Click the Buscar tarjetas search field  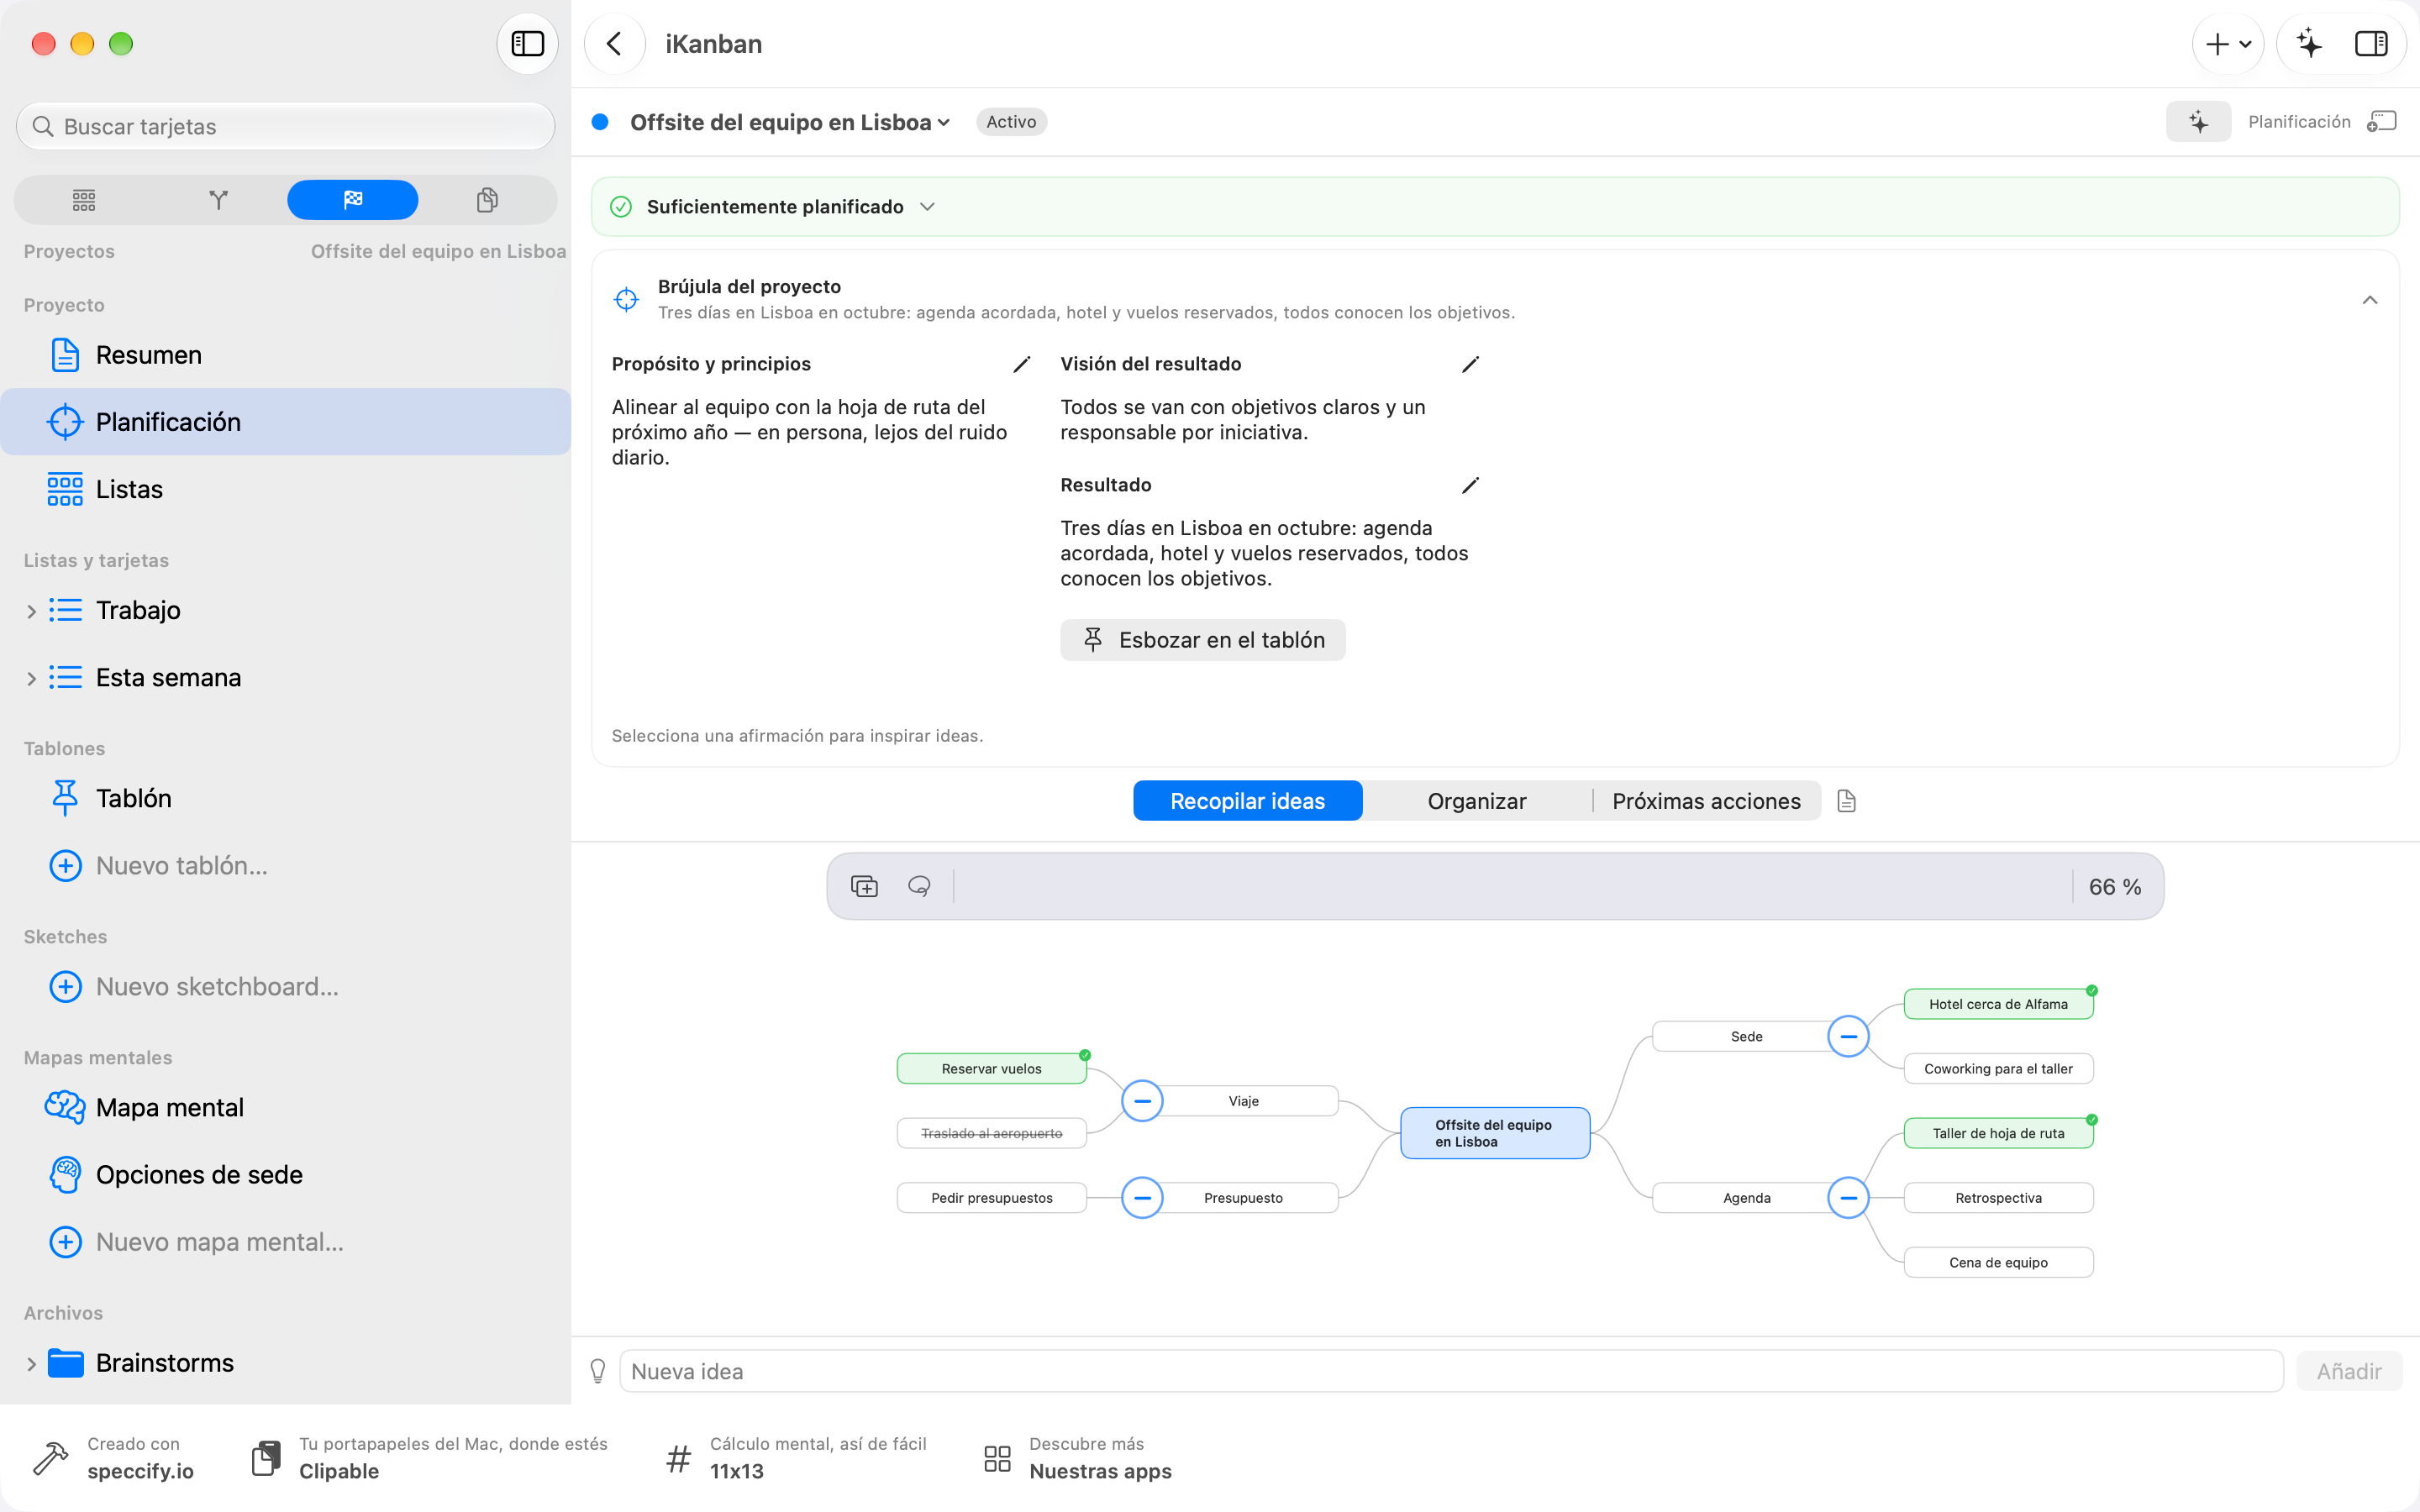point(285,126)
